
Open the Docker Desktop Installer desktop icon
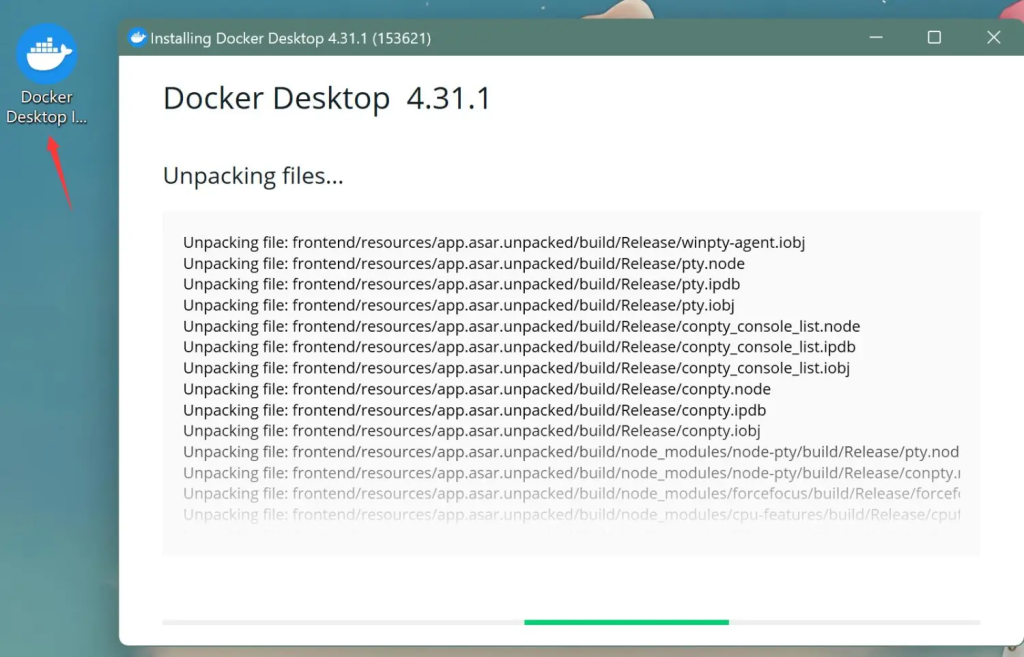pos(46,74)
